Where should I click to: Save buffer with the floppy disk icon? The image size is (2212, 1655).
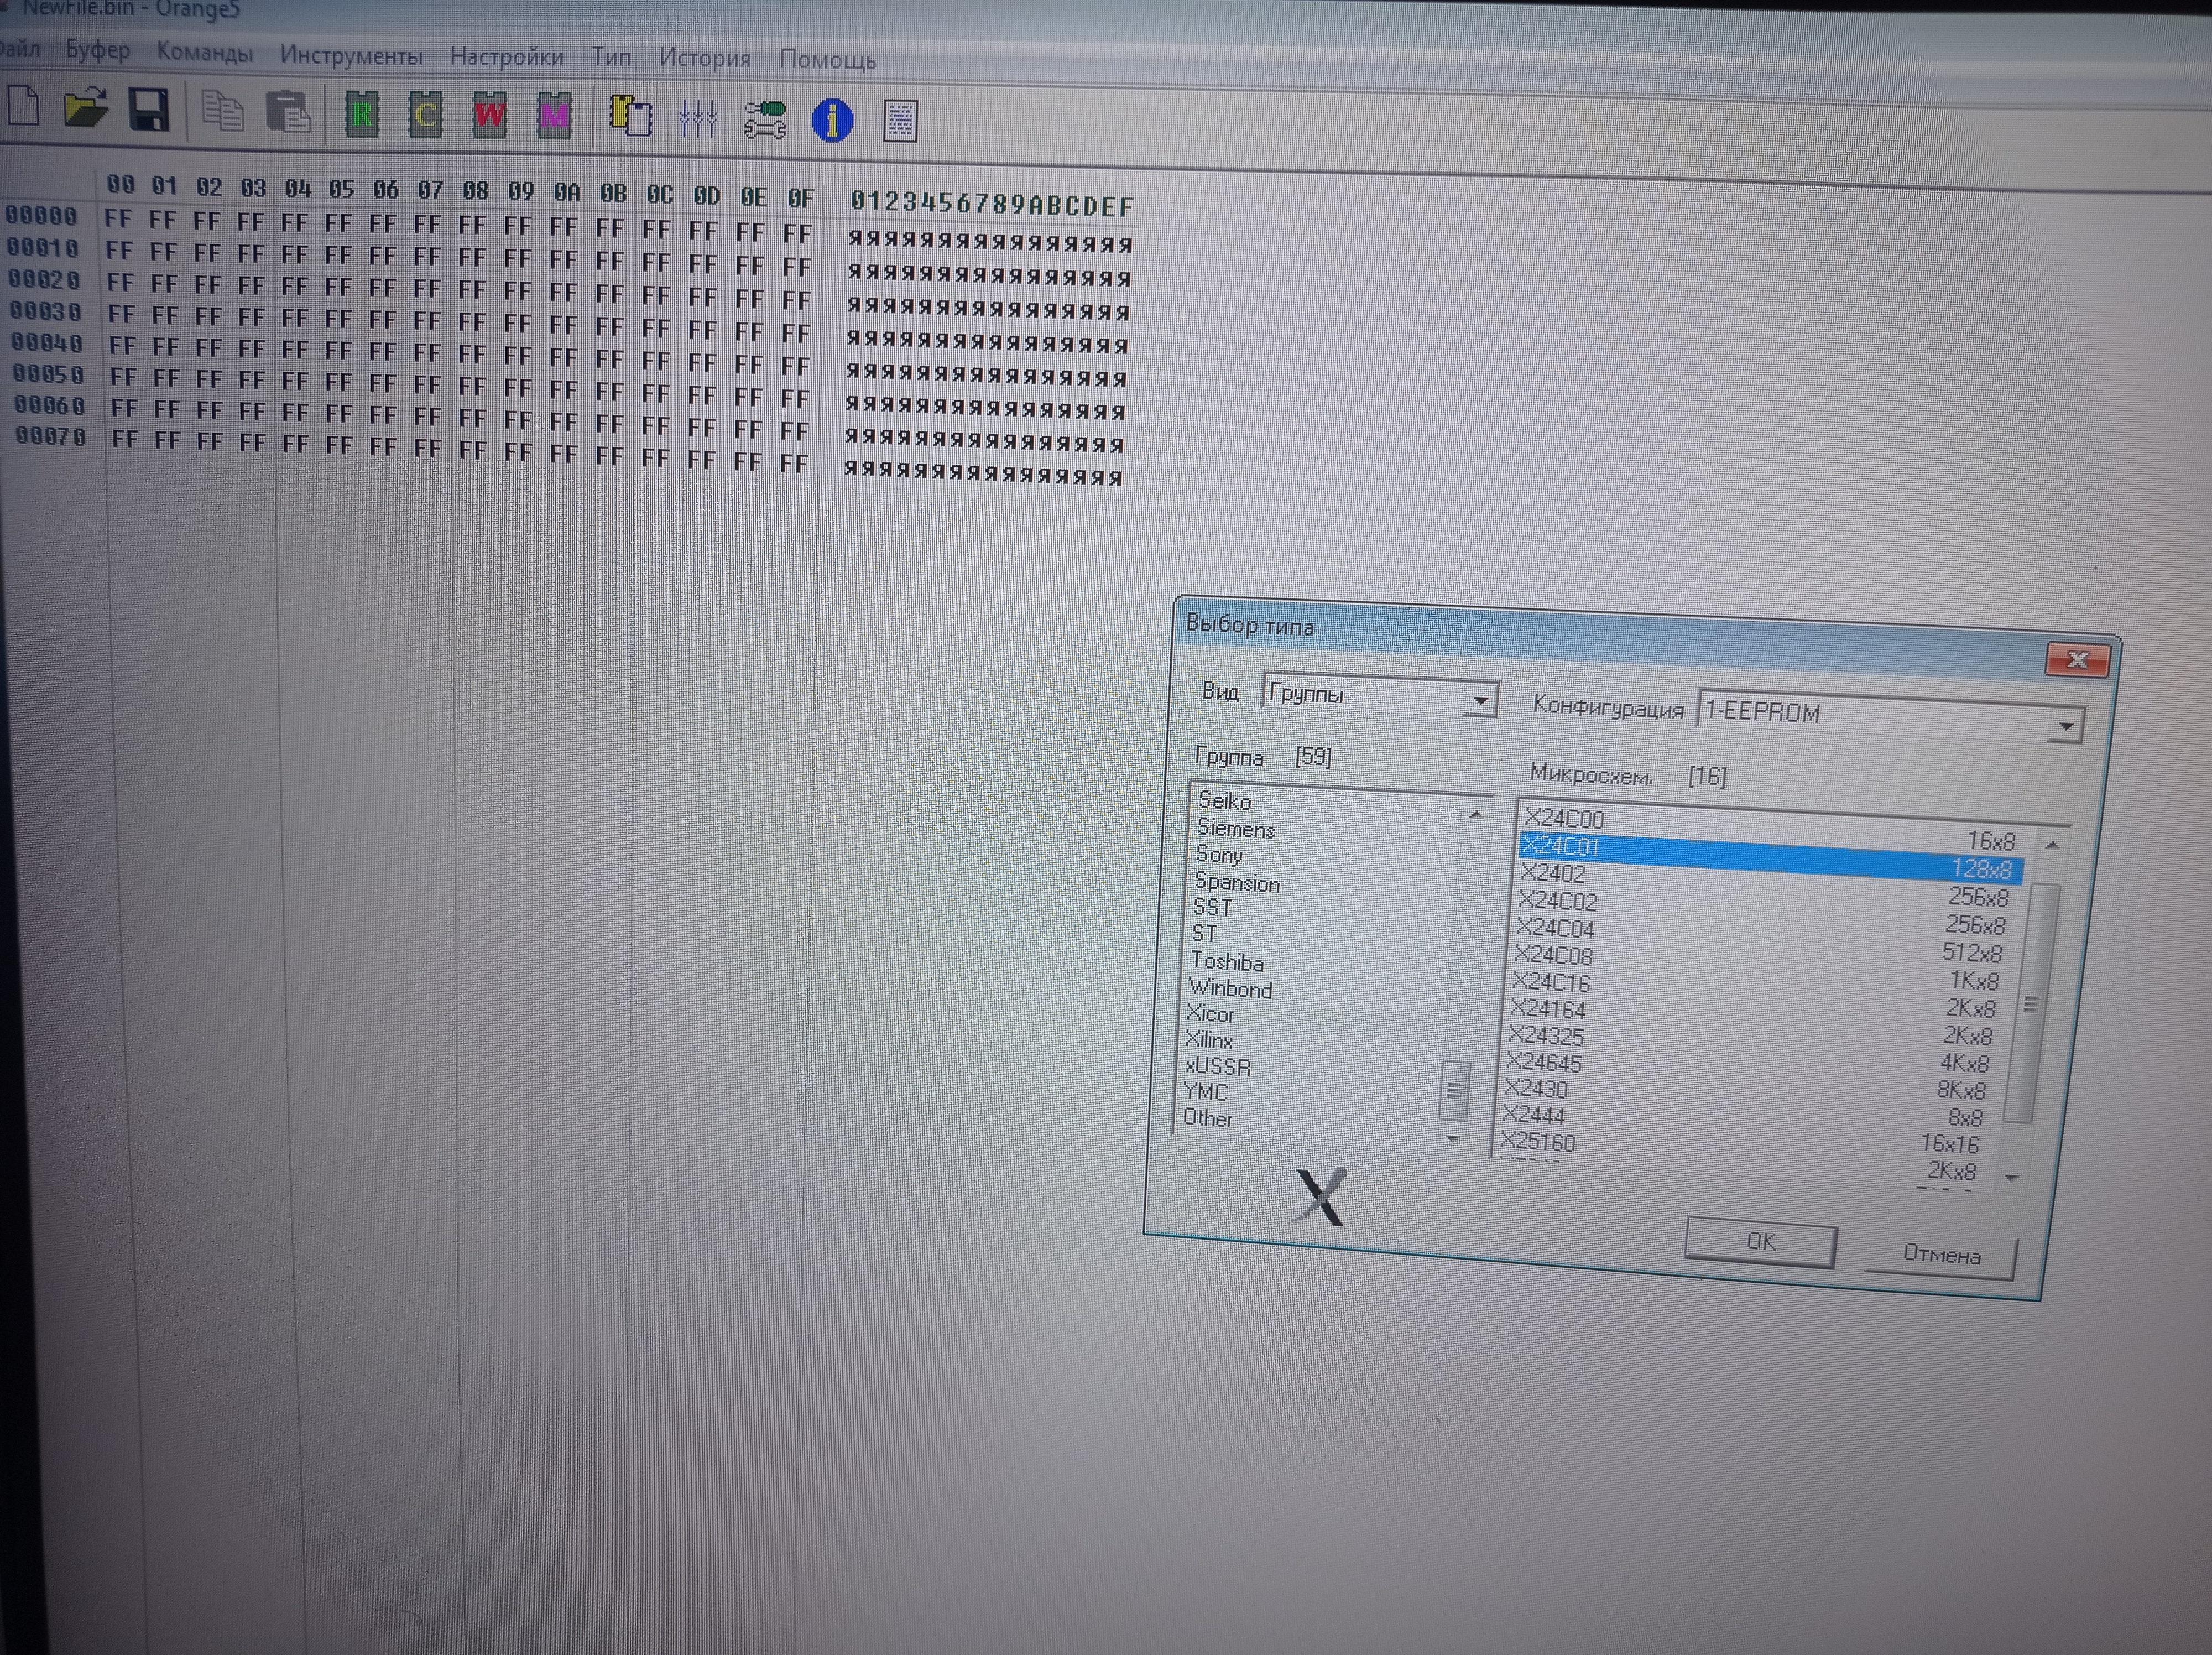coord(150,110)
